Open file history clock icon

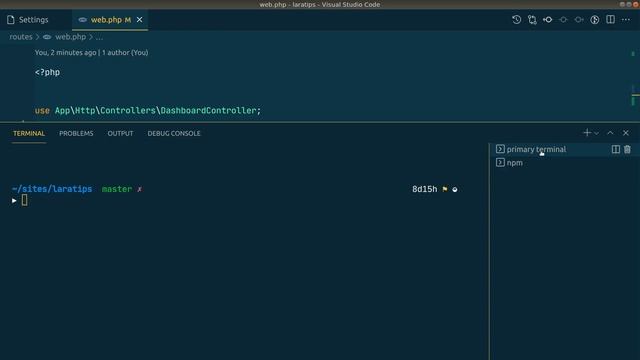tap(516, 20)
